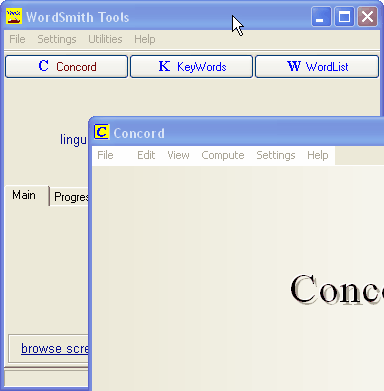This screenshot has height=391, width=384.
Task: Follow the browse screenshots link
Action: coord(55,348)
